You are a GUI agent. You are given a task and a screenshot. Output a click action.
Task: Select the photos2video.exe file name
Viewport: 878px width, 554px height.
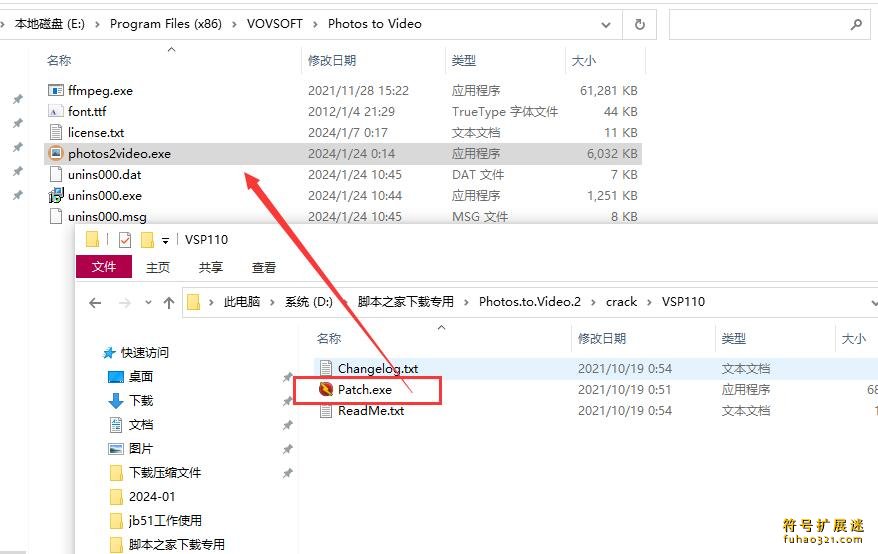119,153
